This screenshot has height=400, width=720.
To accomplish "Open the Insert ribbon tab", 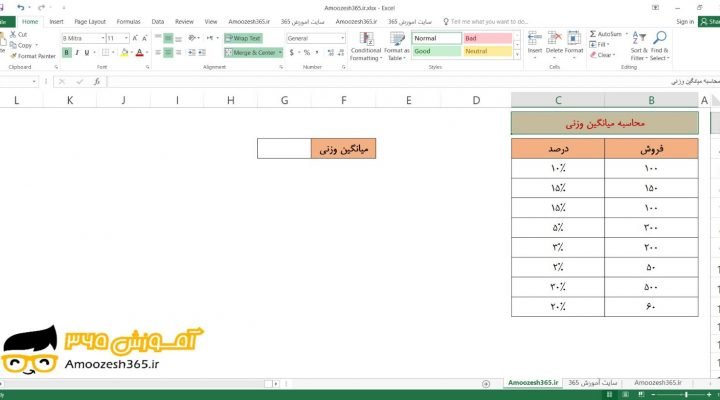I will pos(56,22).
